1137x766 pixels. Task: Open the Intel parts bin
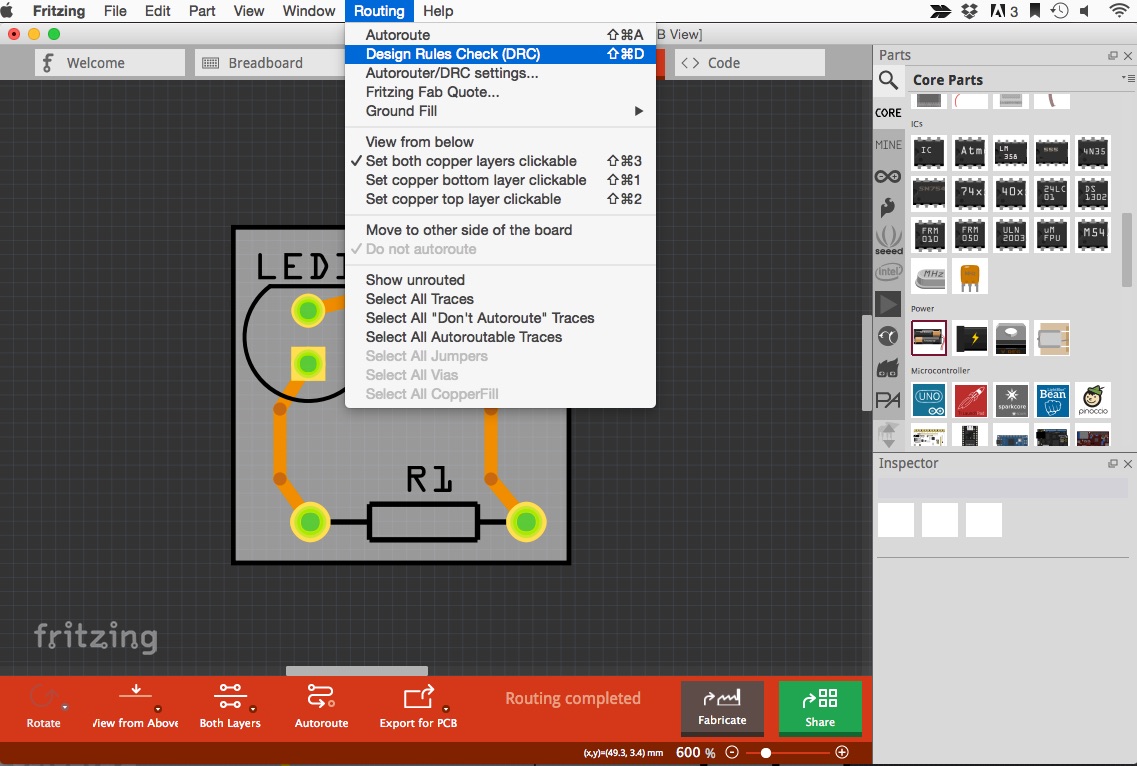888,272
